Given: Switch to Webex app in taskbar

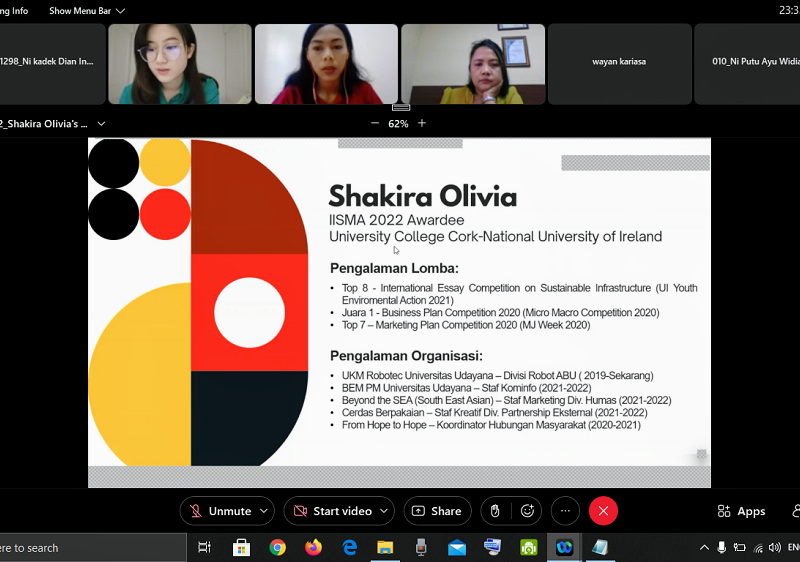Looking at the screenshot, I should 564,548.
